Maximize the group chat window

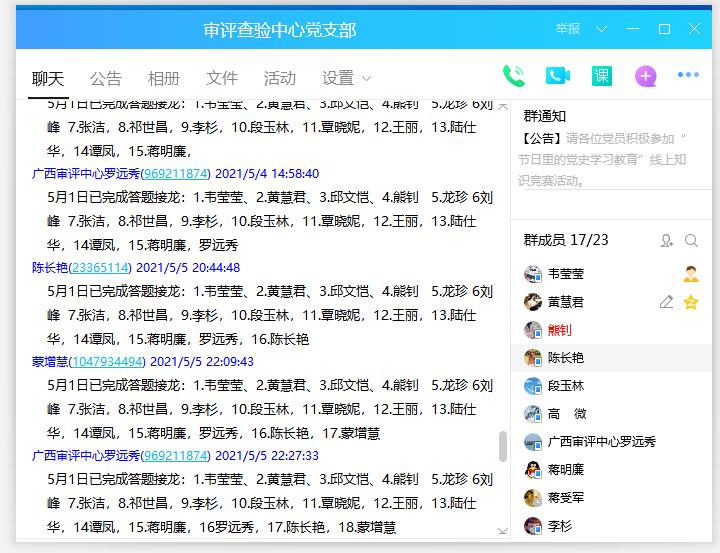(664, 29)
